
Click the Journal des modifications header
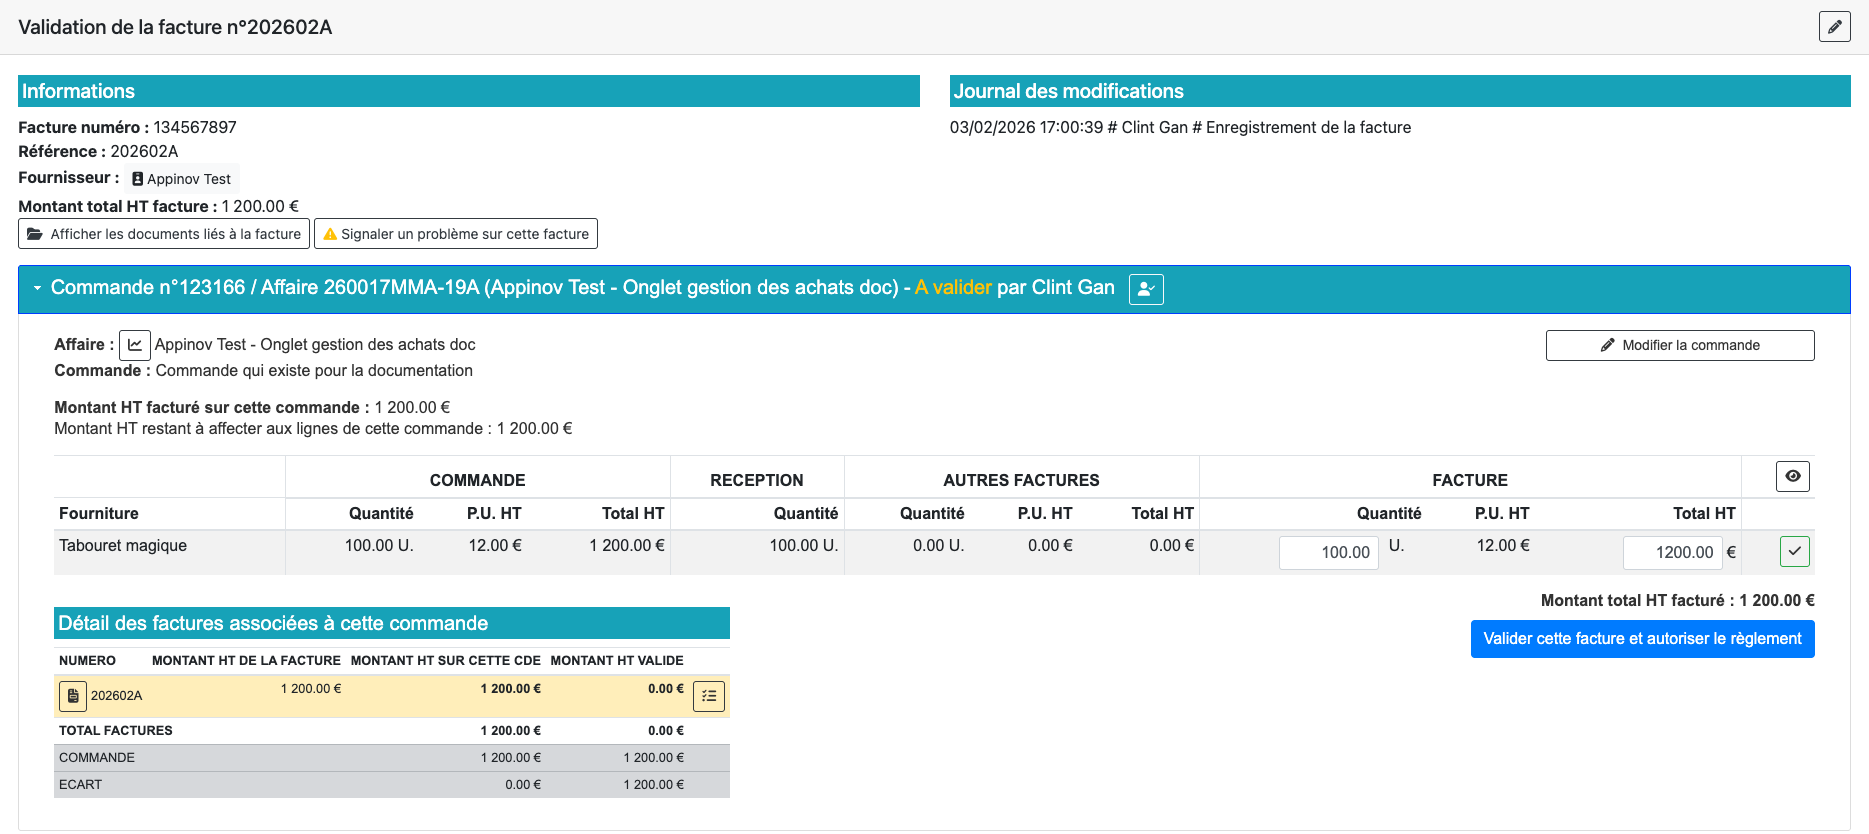pos(1399,91)
